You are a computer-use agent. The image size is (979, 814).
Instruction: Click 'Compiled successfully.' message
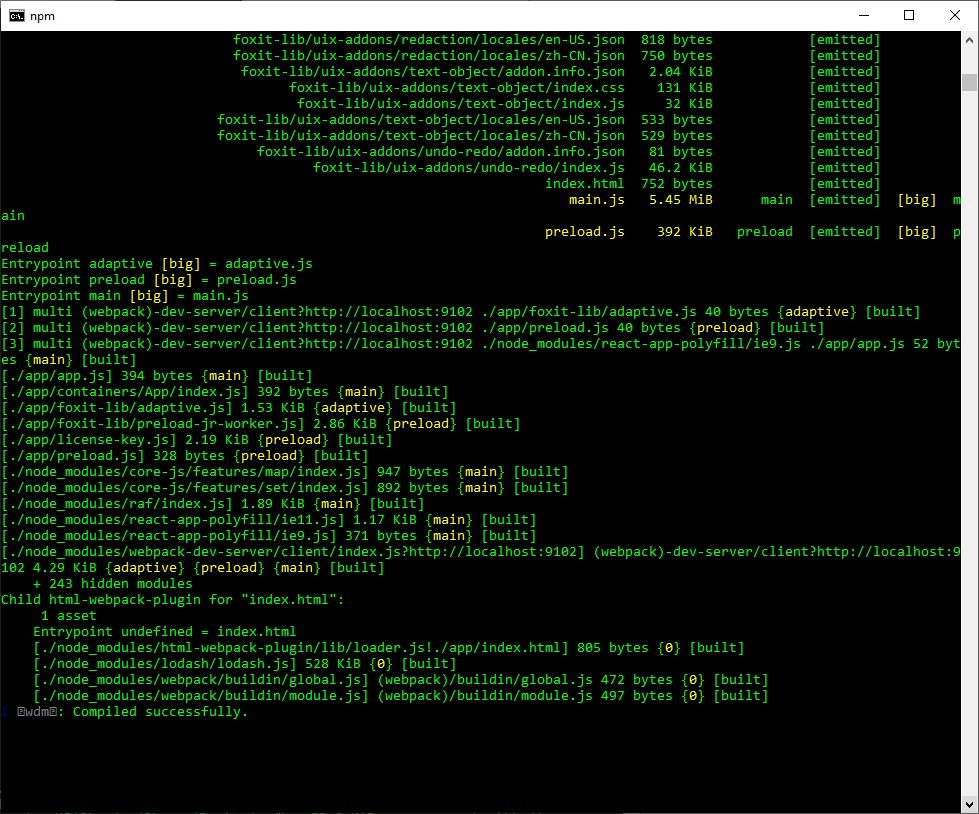[160, 712]
